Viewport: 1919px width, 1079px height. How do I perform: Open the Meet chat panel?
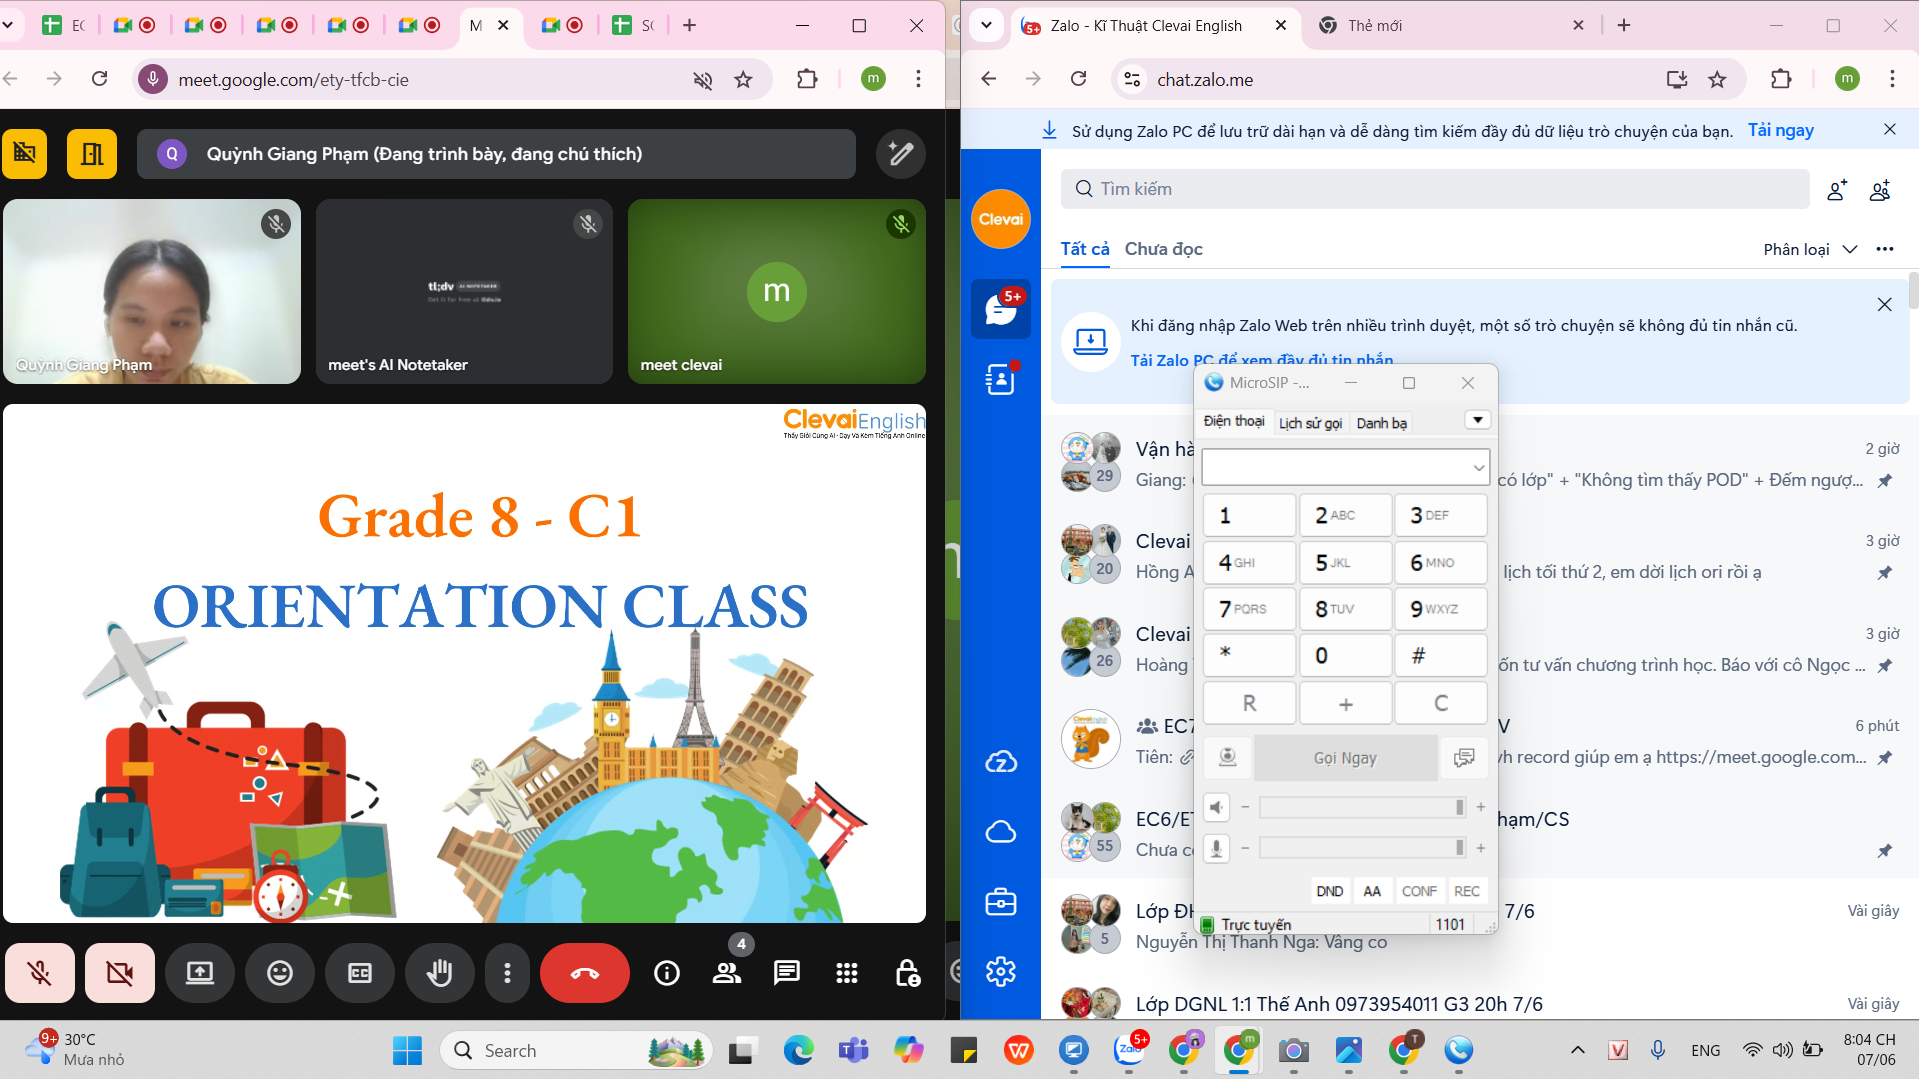pos(787,973)
